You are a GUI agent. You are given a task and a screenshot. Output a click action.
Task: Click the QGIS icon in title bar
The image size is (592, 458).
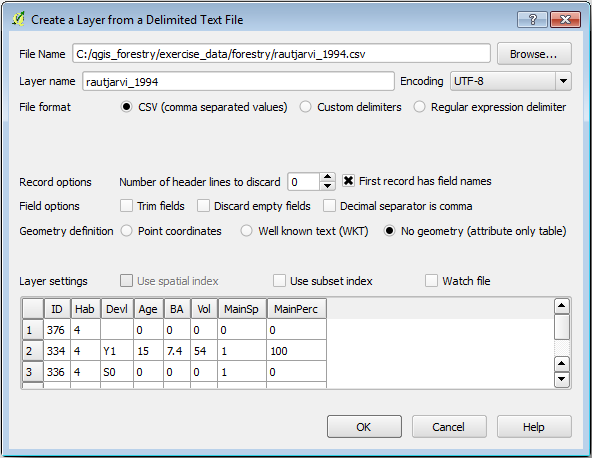click(18, 19)
